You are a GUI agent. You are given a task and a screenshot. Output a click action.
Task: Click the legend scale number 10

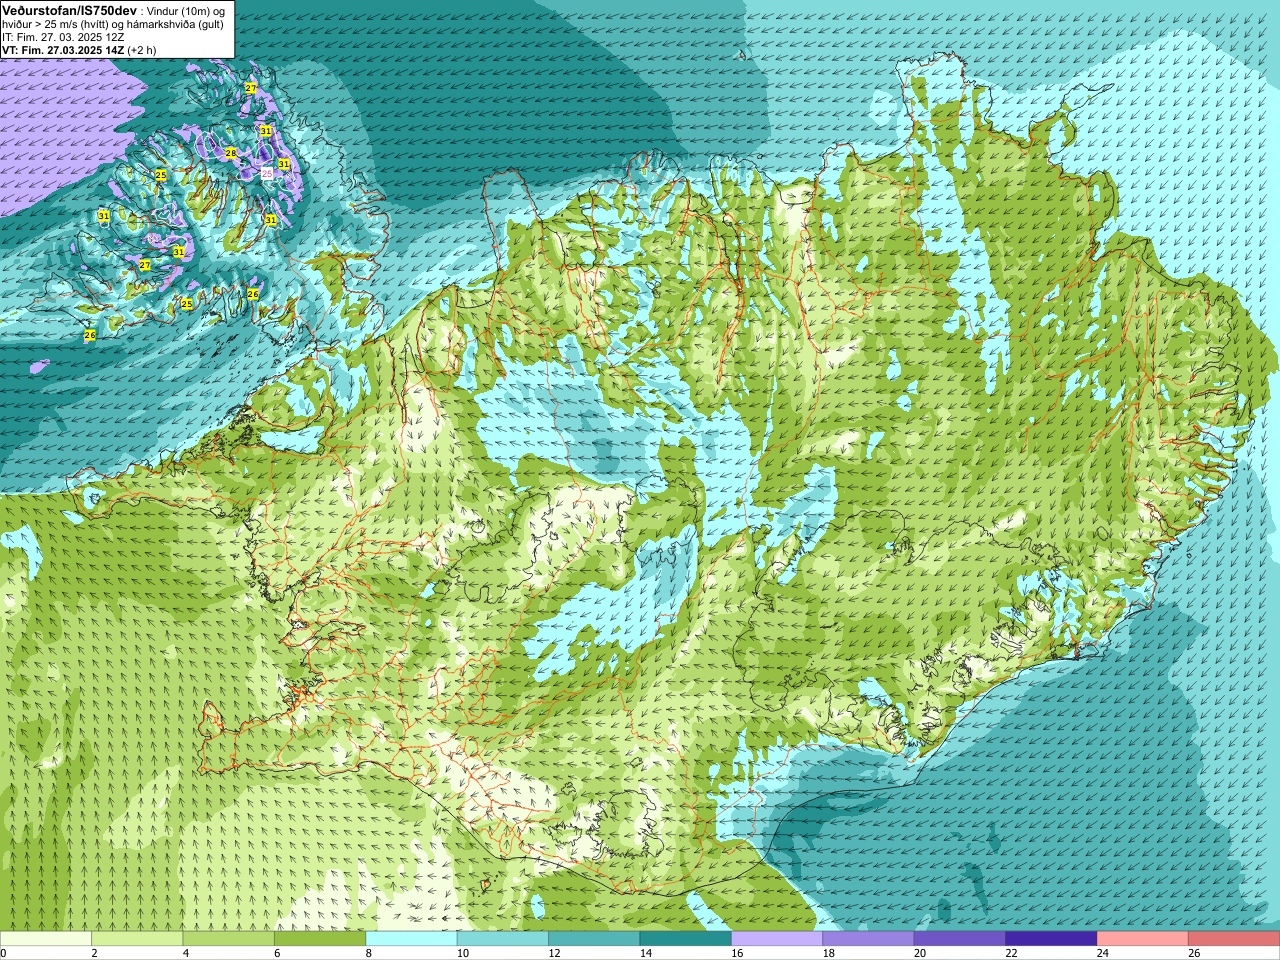pos(462,953)
